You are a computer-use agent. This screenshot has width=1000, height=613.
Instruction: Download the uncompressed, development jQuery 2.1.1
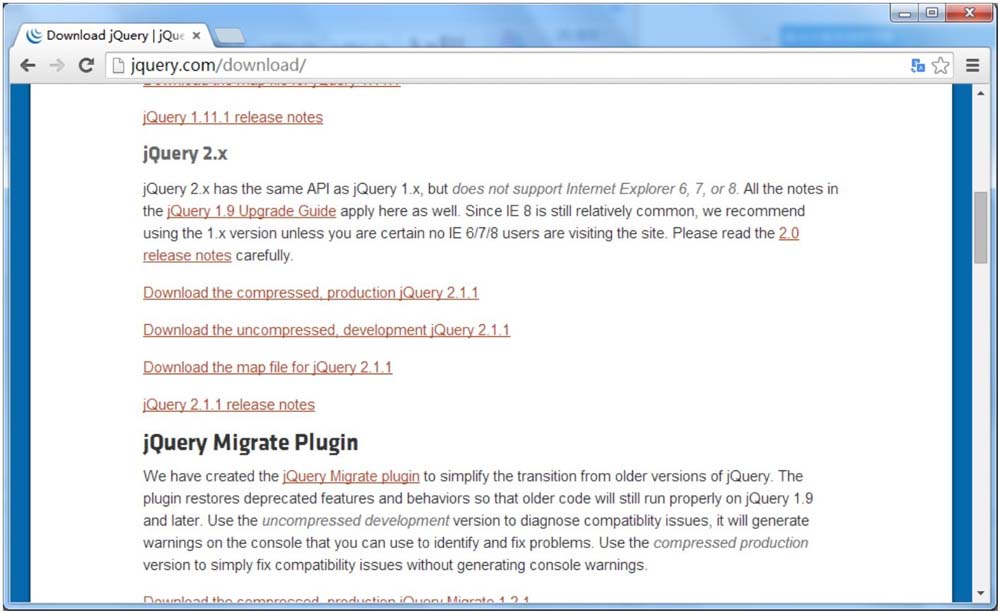click(x=327, y=330)
